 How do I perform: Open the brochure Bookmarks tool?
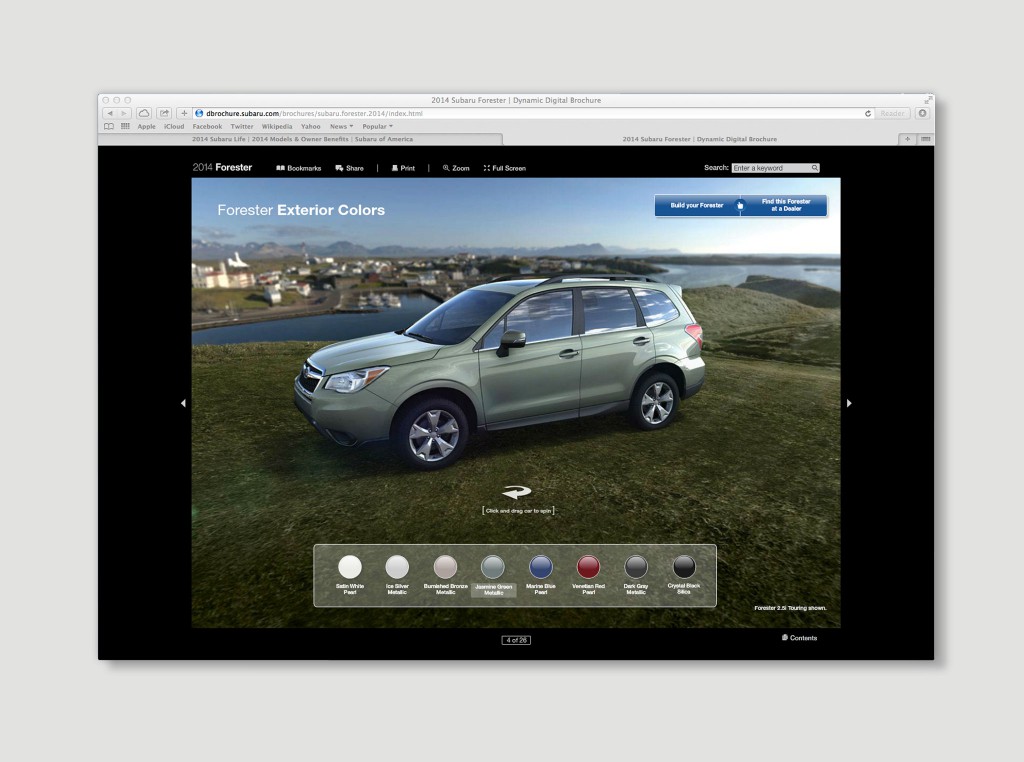tap(299, 168)
